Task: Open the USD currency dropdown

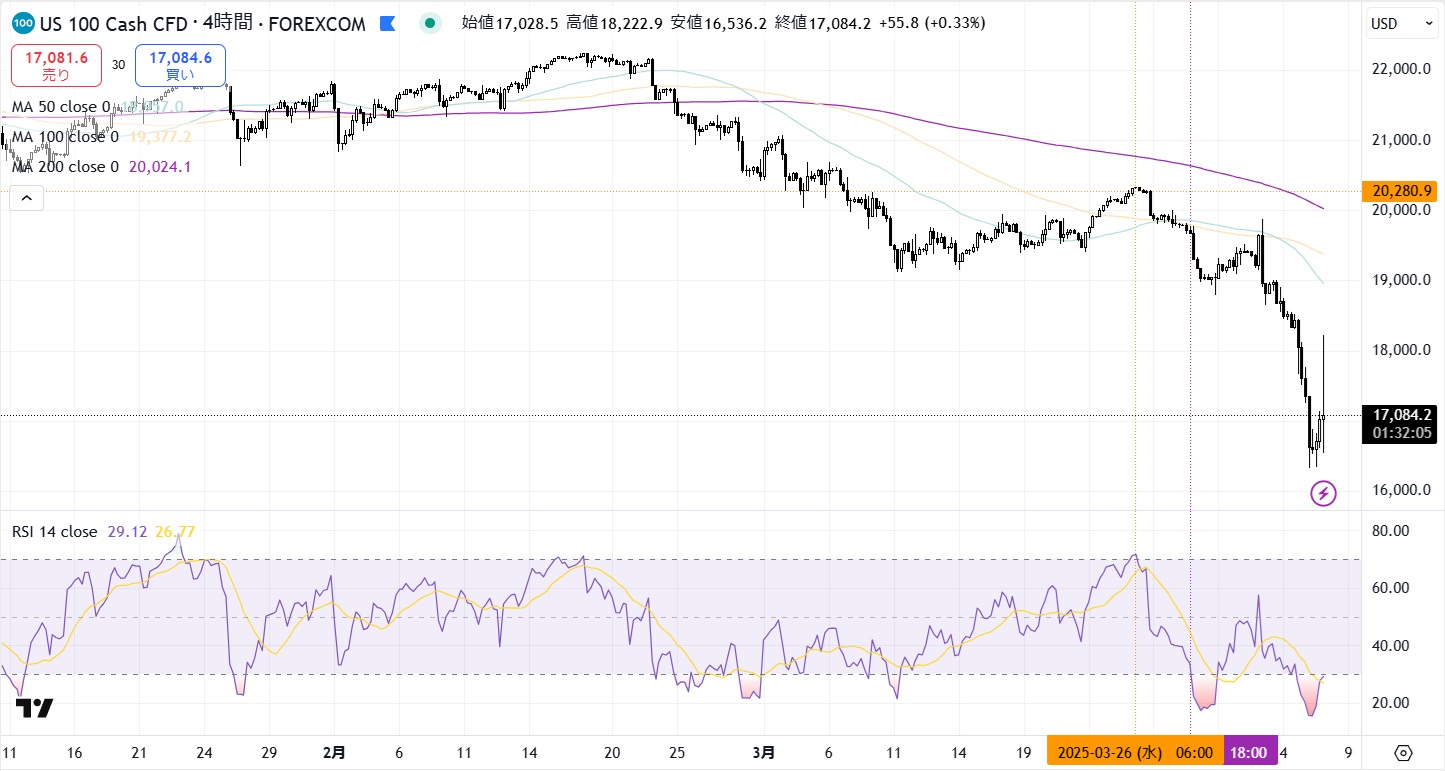Action: (1395, 23)
